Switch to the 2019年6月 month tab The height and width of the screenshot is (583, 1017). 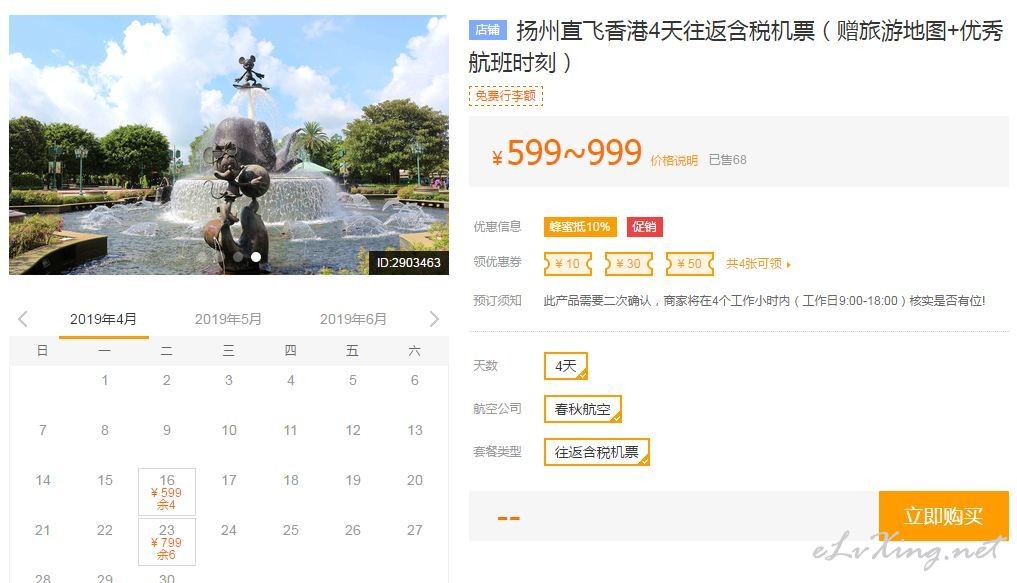pyautogui.click(x=353, y=319)
